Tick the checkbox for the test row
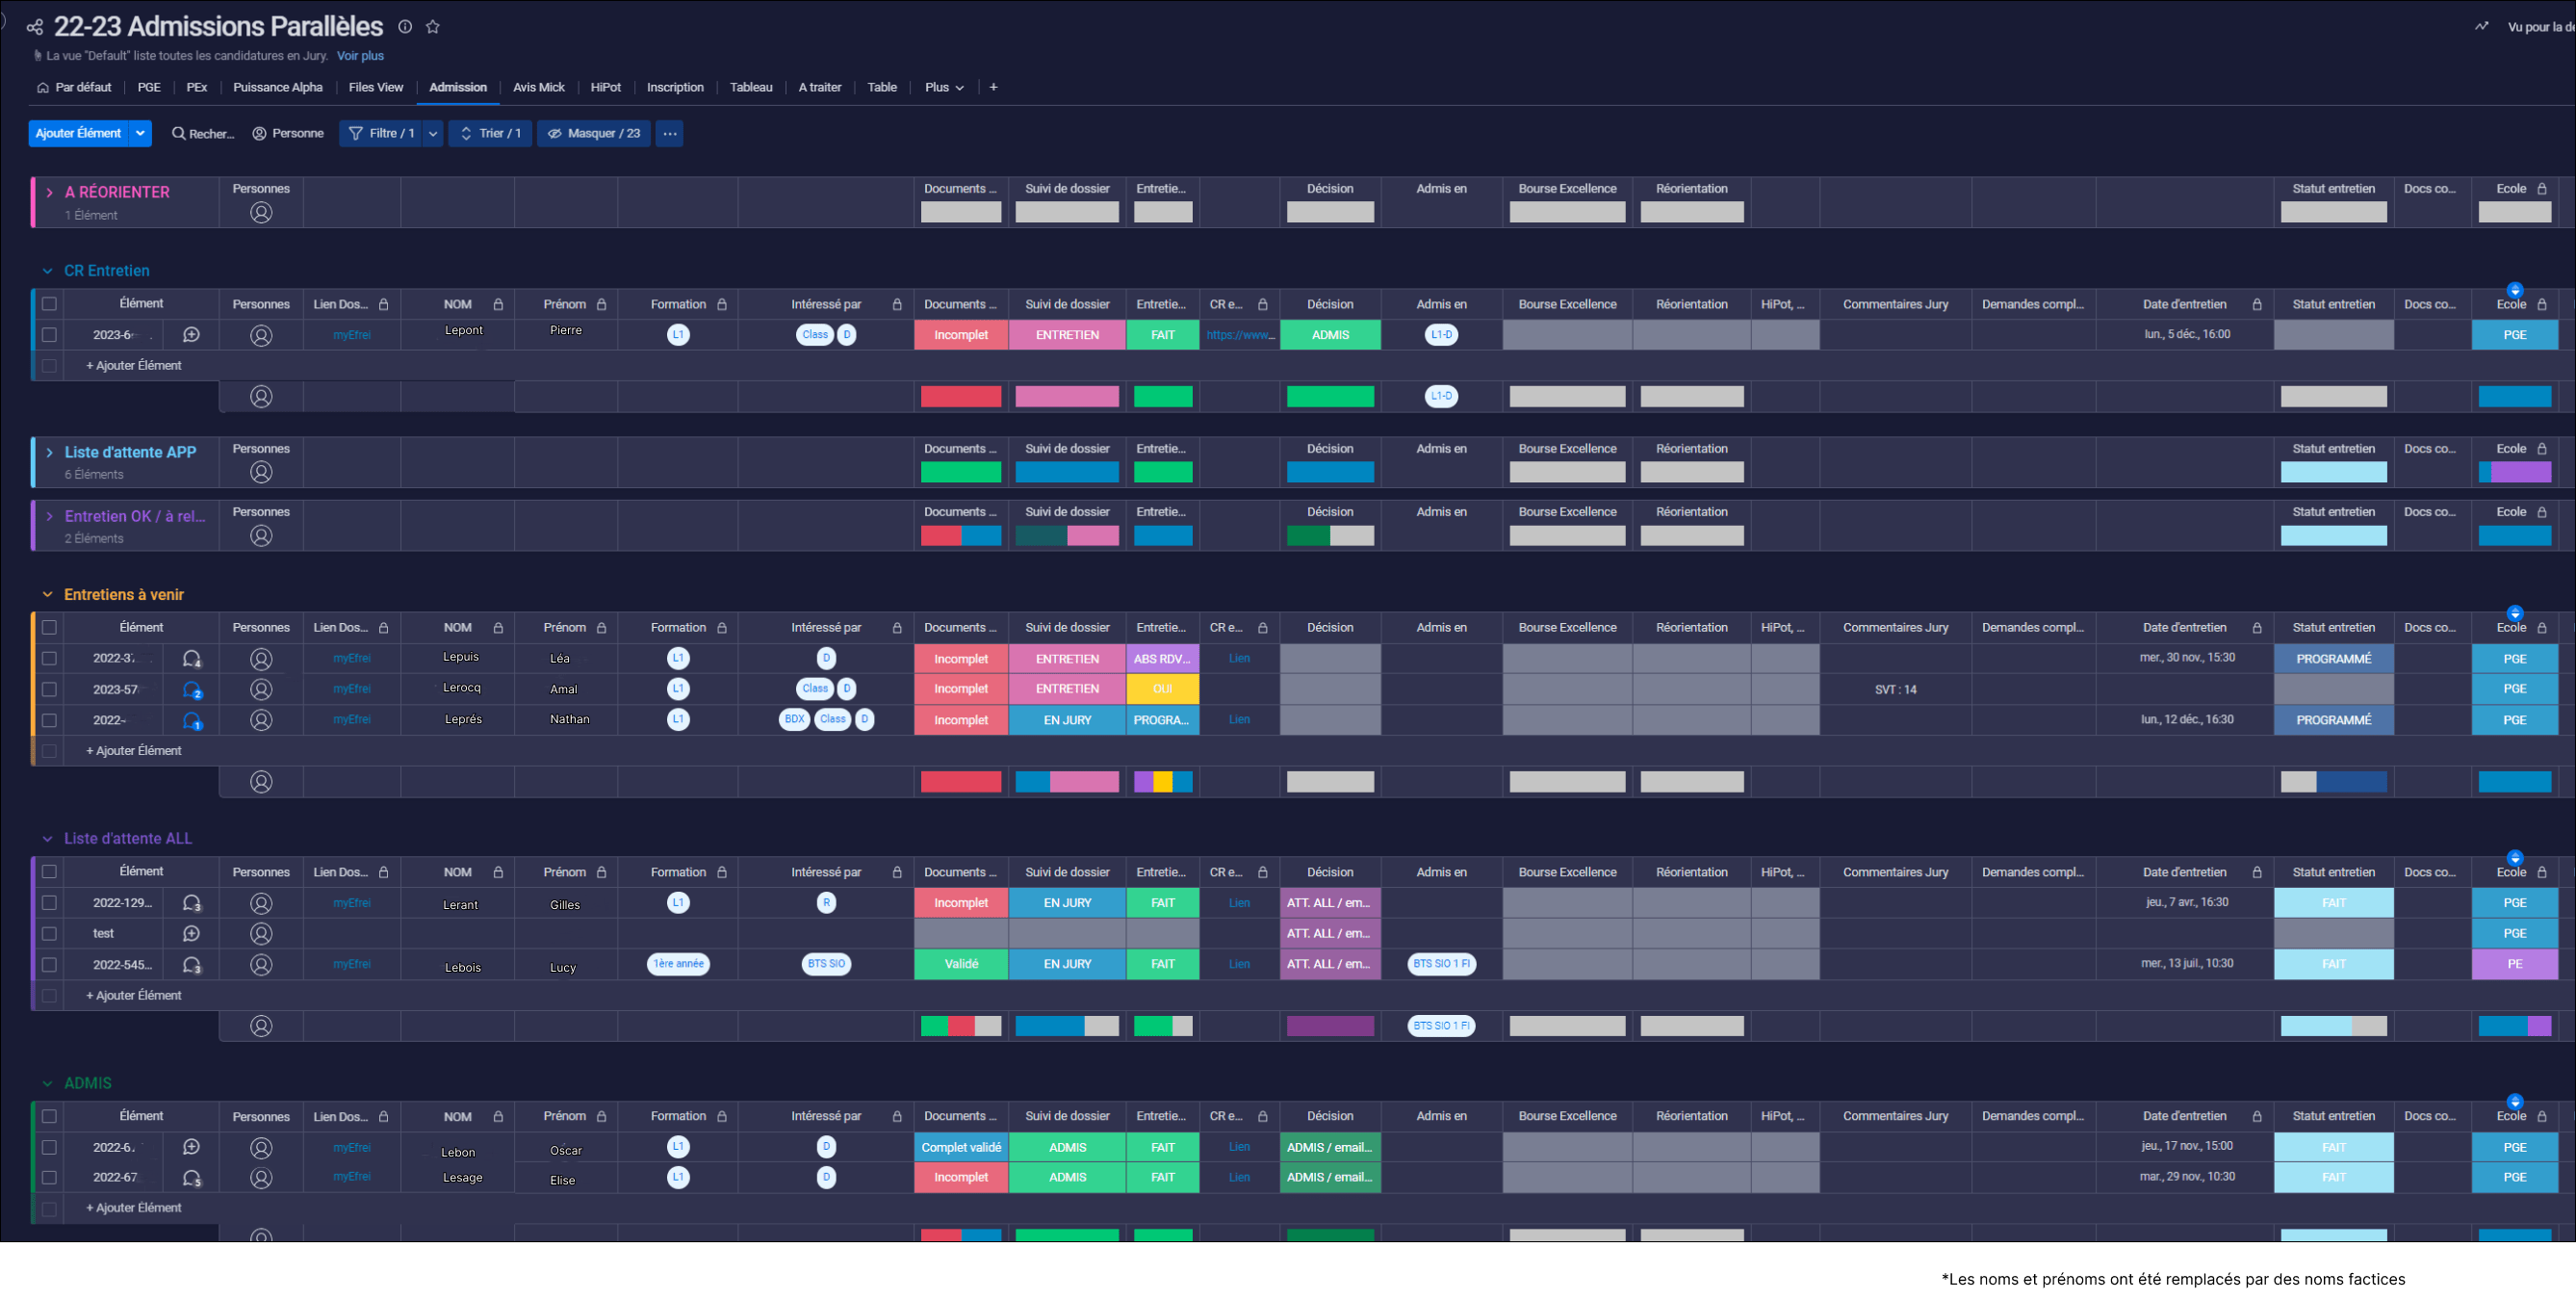Viewport: 2576px width, 1300px height. [x=49, y=934]
